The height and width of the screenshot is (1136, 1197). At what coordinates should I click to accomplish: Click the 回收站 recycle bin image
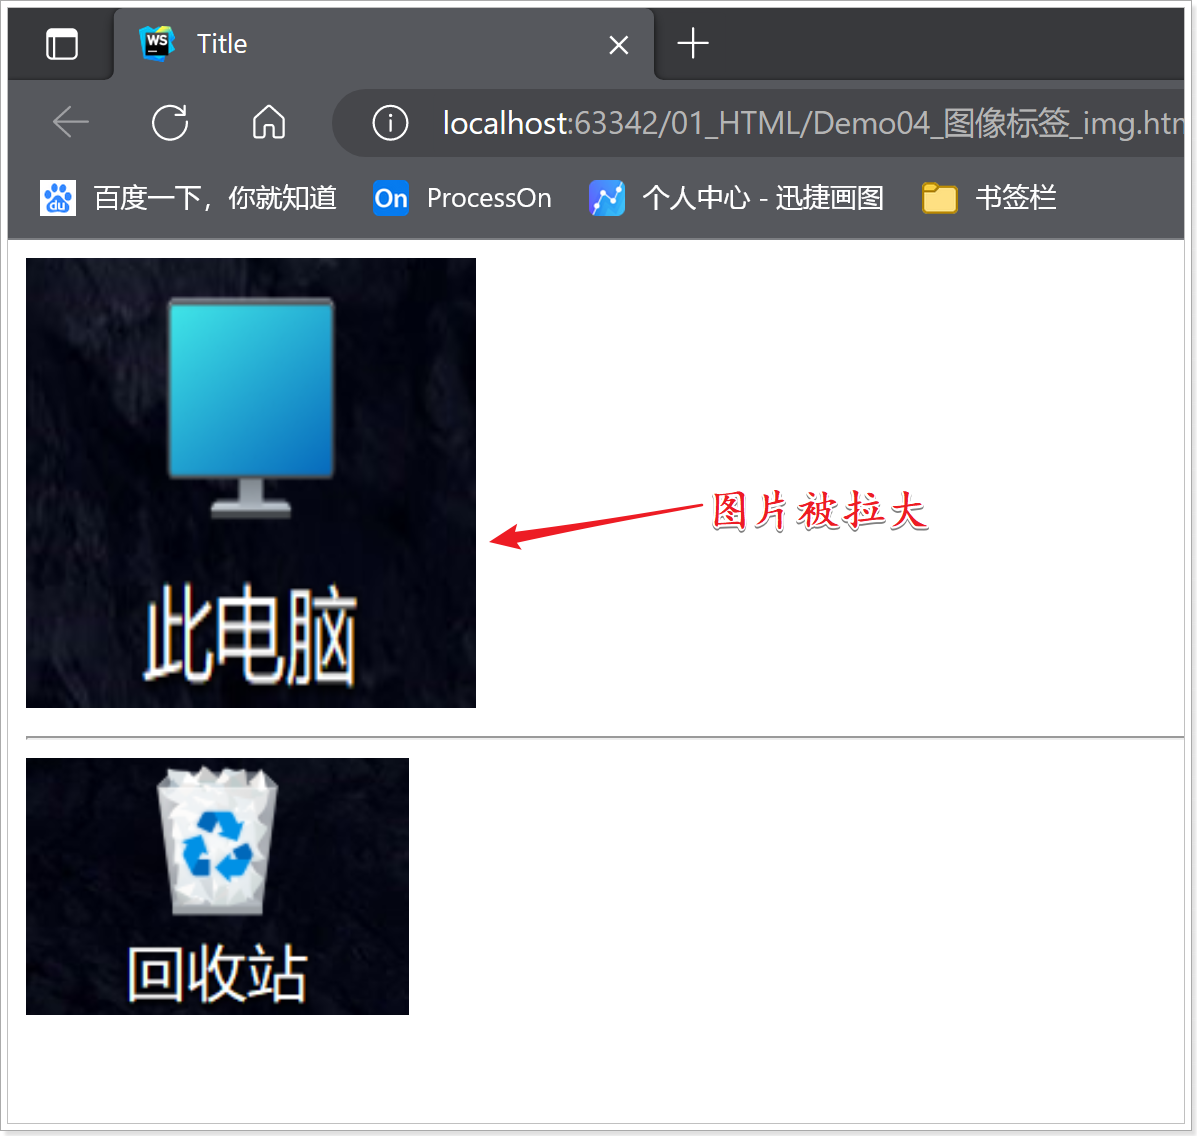(x=218, y=886)
